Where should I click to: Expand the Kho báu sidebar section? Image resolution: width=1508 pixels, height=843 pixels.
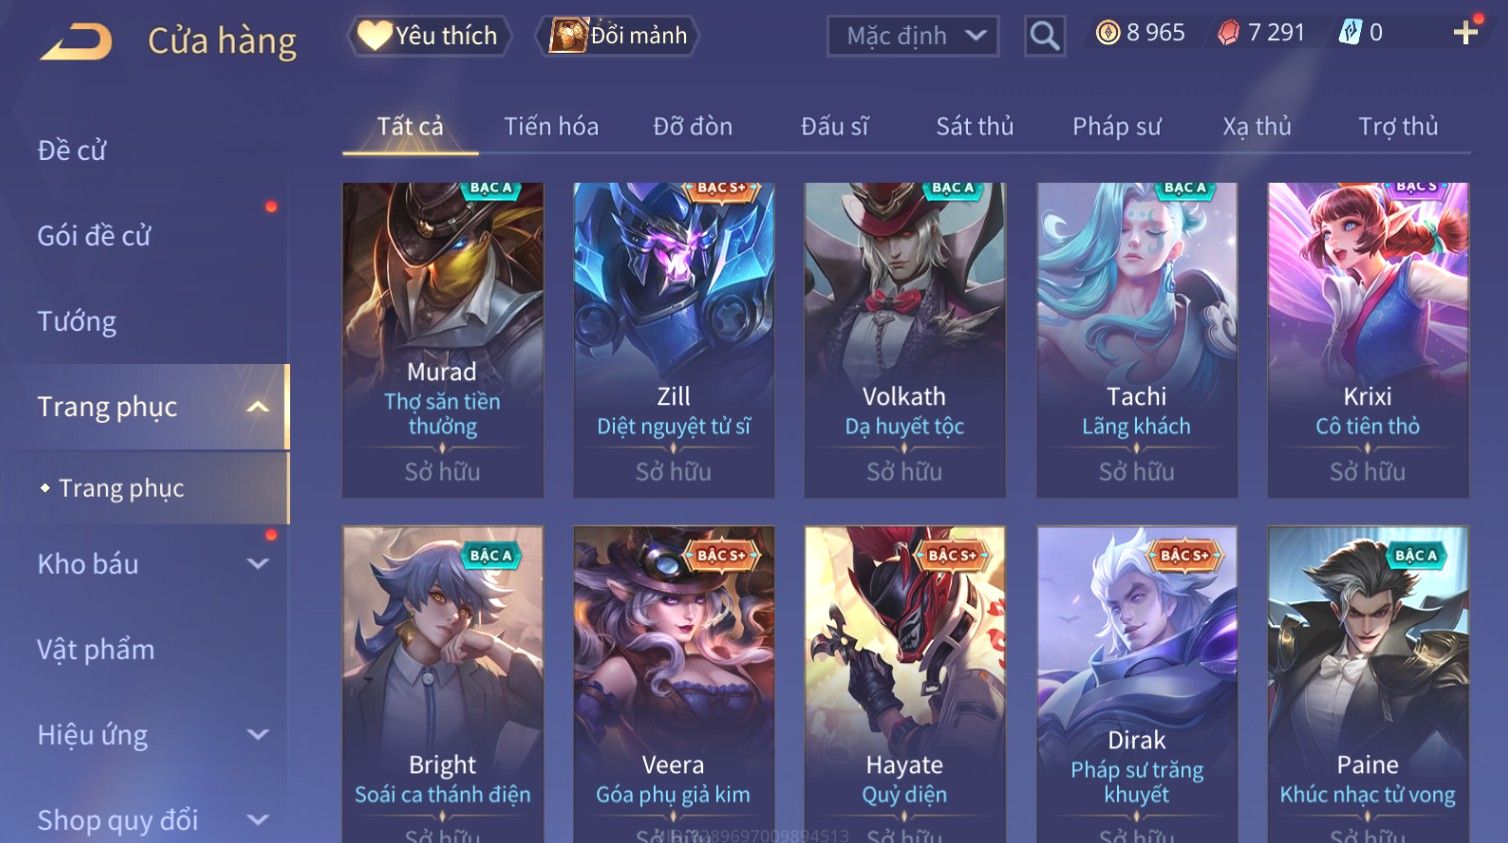(x=257, y=564)
